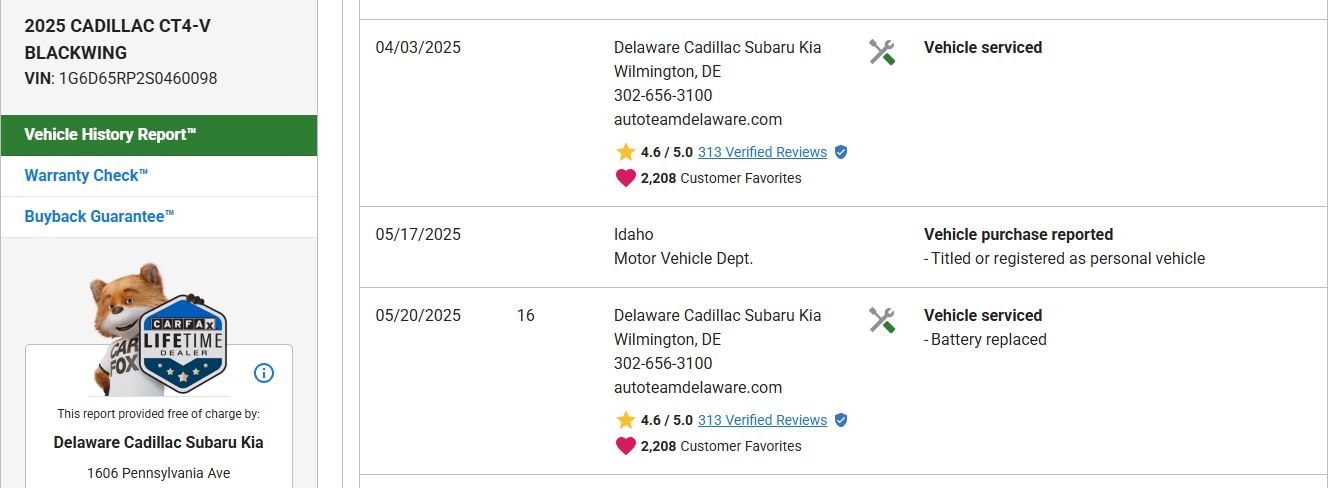Click the pink heart favorites icon in 04/03/2025 entry
The image size is (1344, 488).
click(626, 178)
